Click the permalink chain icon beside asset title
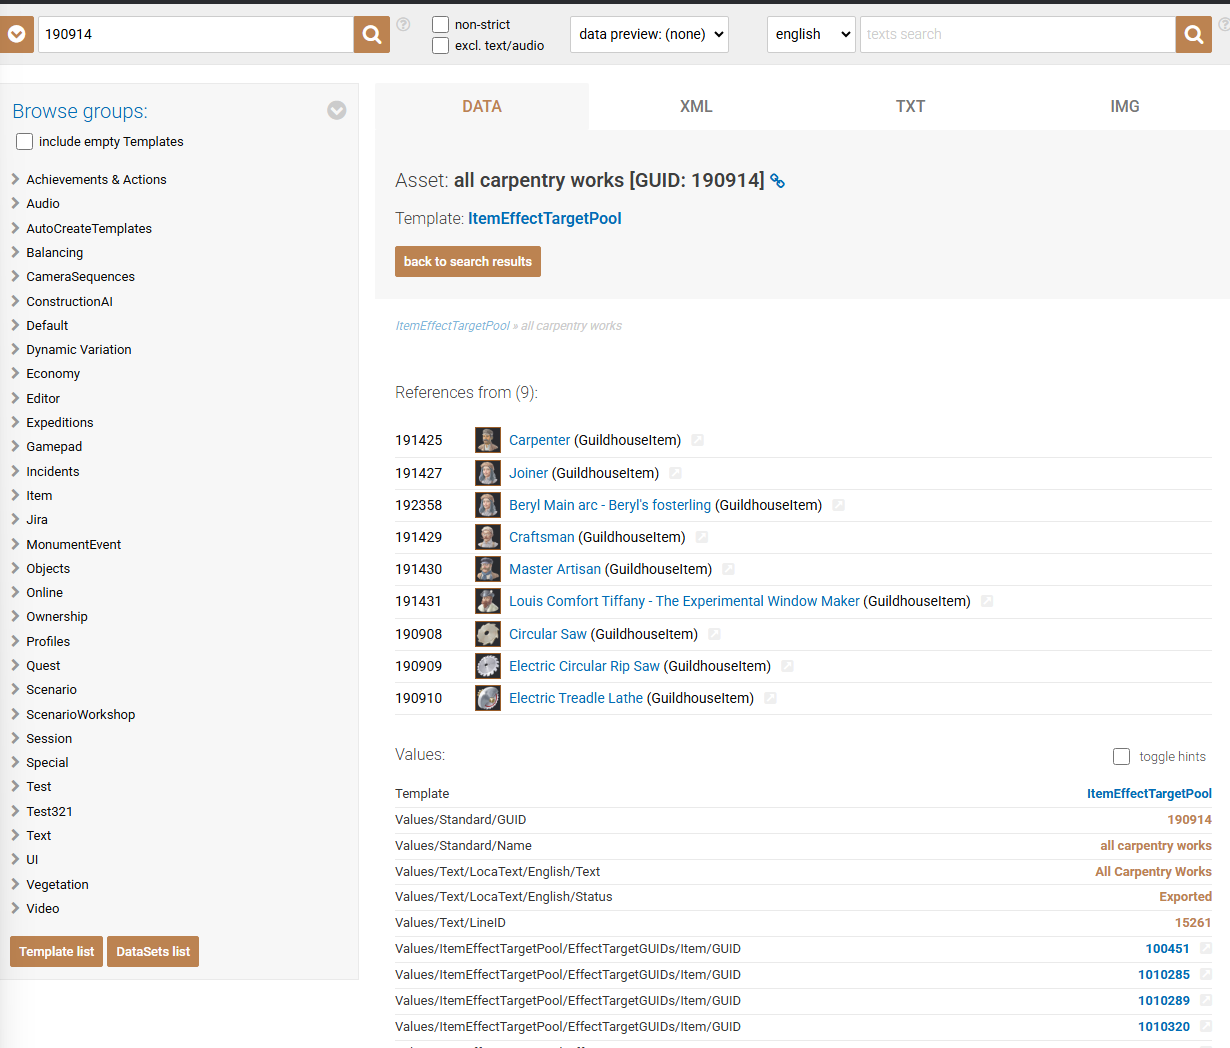The width and height of the screenshot is (1230, 1048). click(x=777, y=181)
